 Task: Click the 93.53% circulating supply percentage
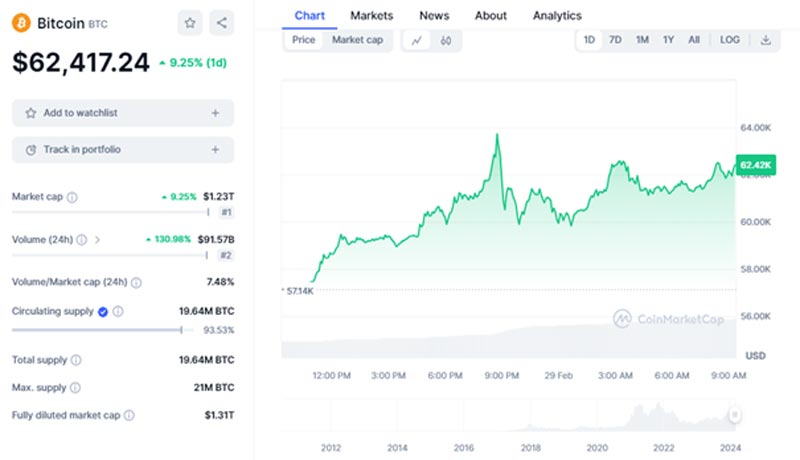pyautogui.click(x=218, y=330)
